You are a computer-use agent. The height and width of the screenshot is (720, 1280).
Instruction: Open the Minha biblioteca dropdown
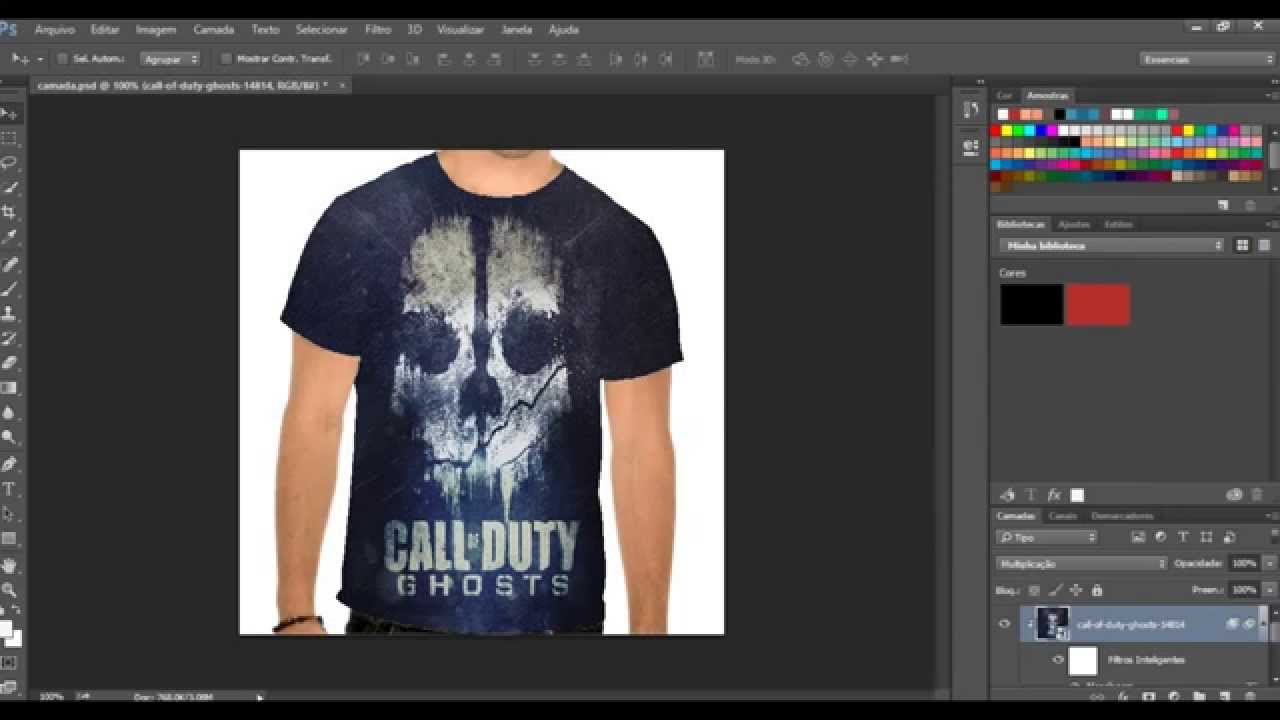coord(1111,245)
